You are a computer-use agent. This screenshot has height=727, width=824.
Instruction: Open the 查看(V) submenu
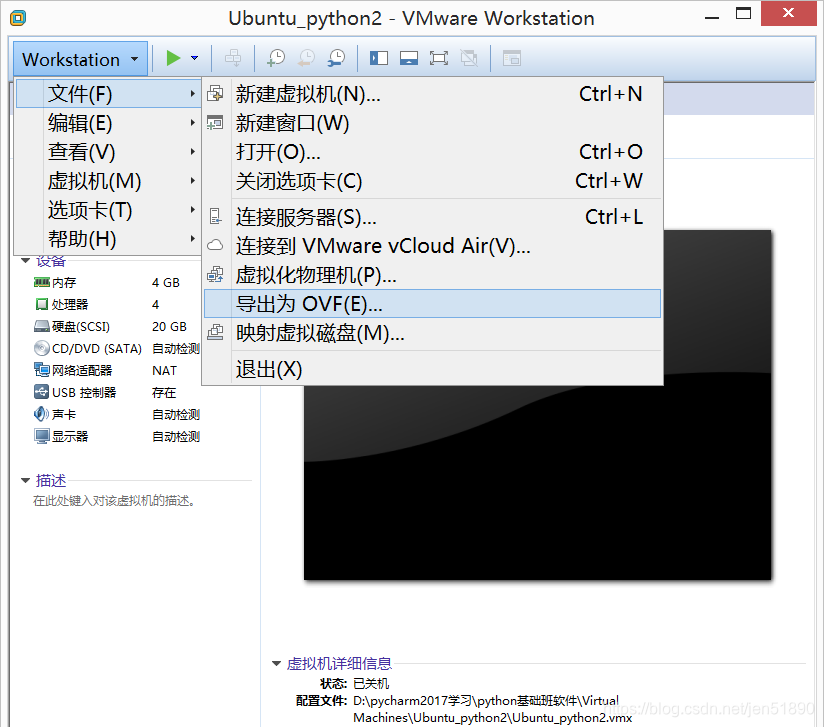[x=108, y=152]
